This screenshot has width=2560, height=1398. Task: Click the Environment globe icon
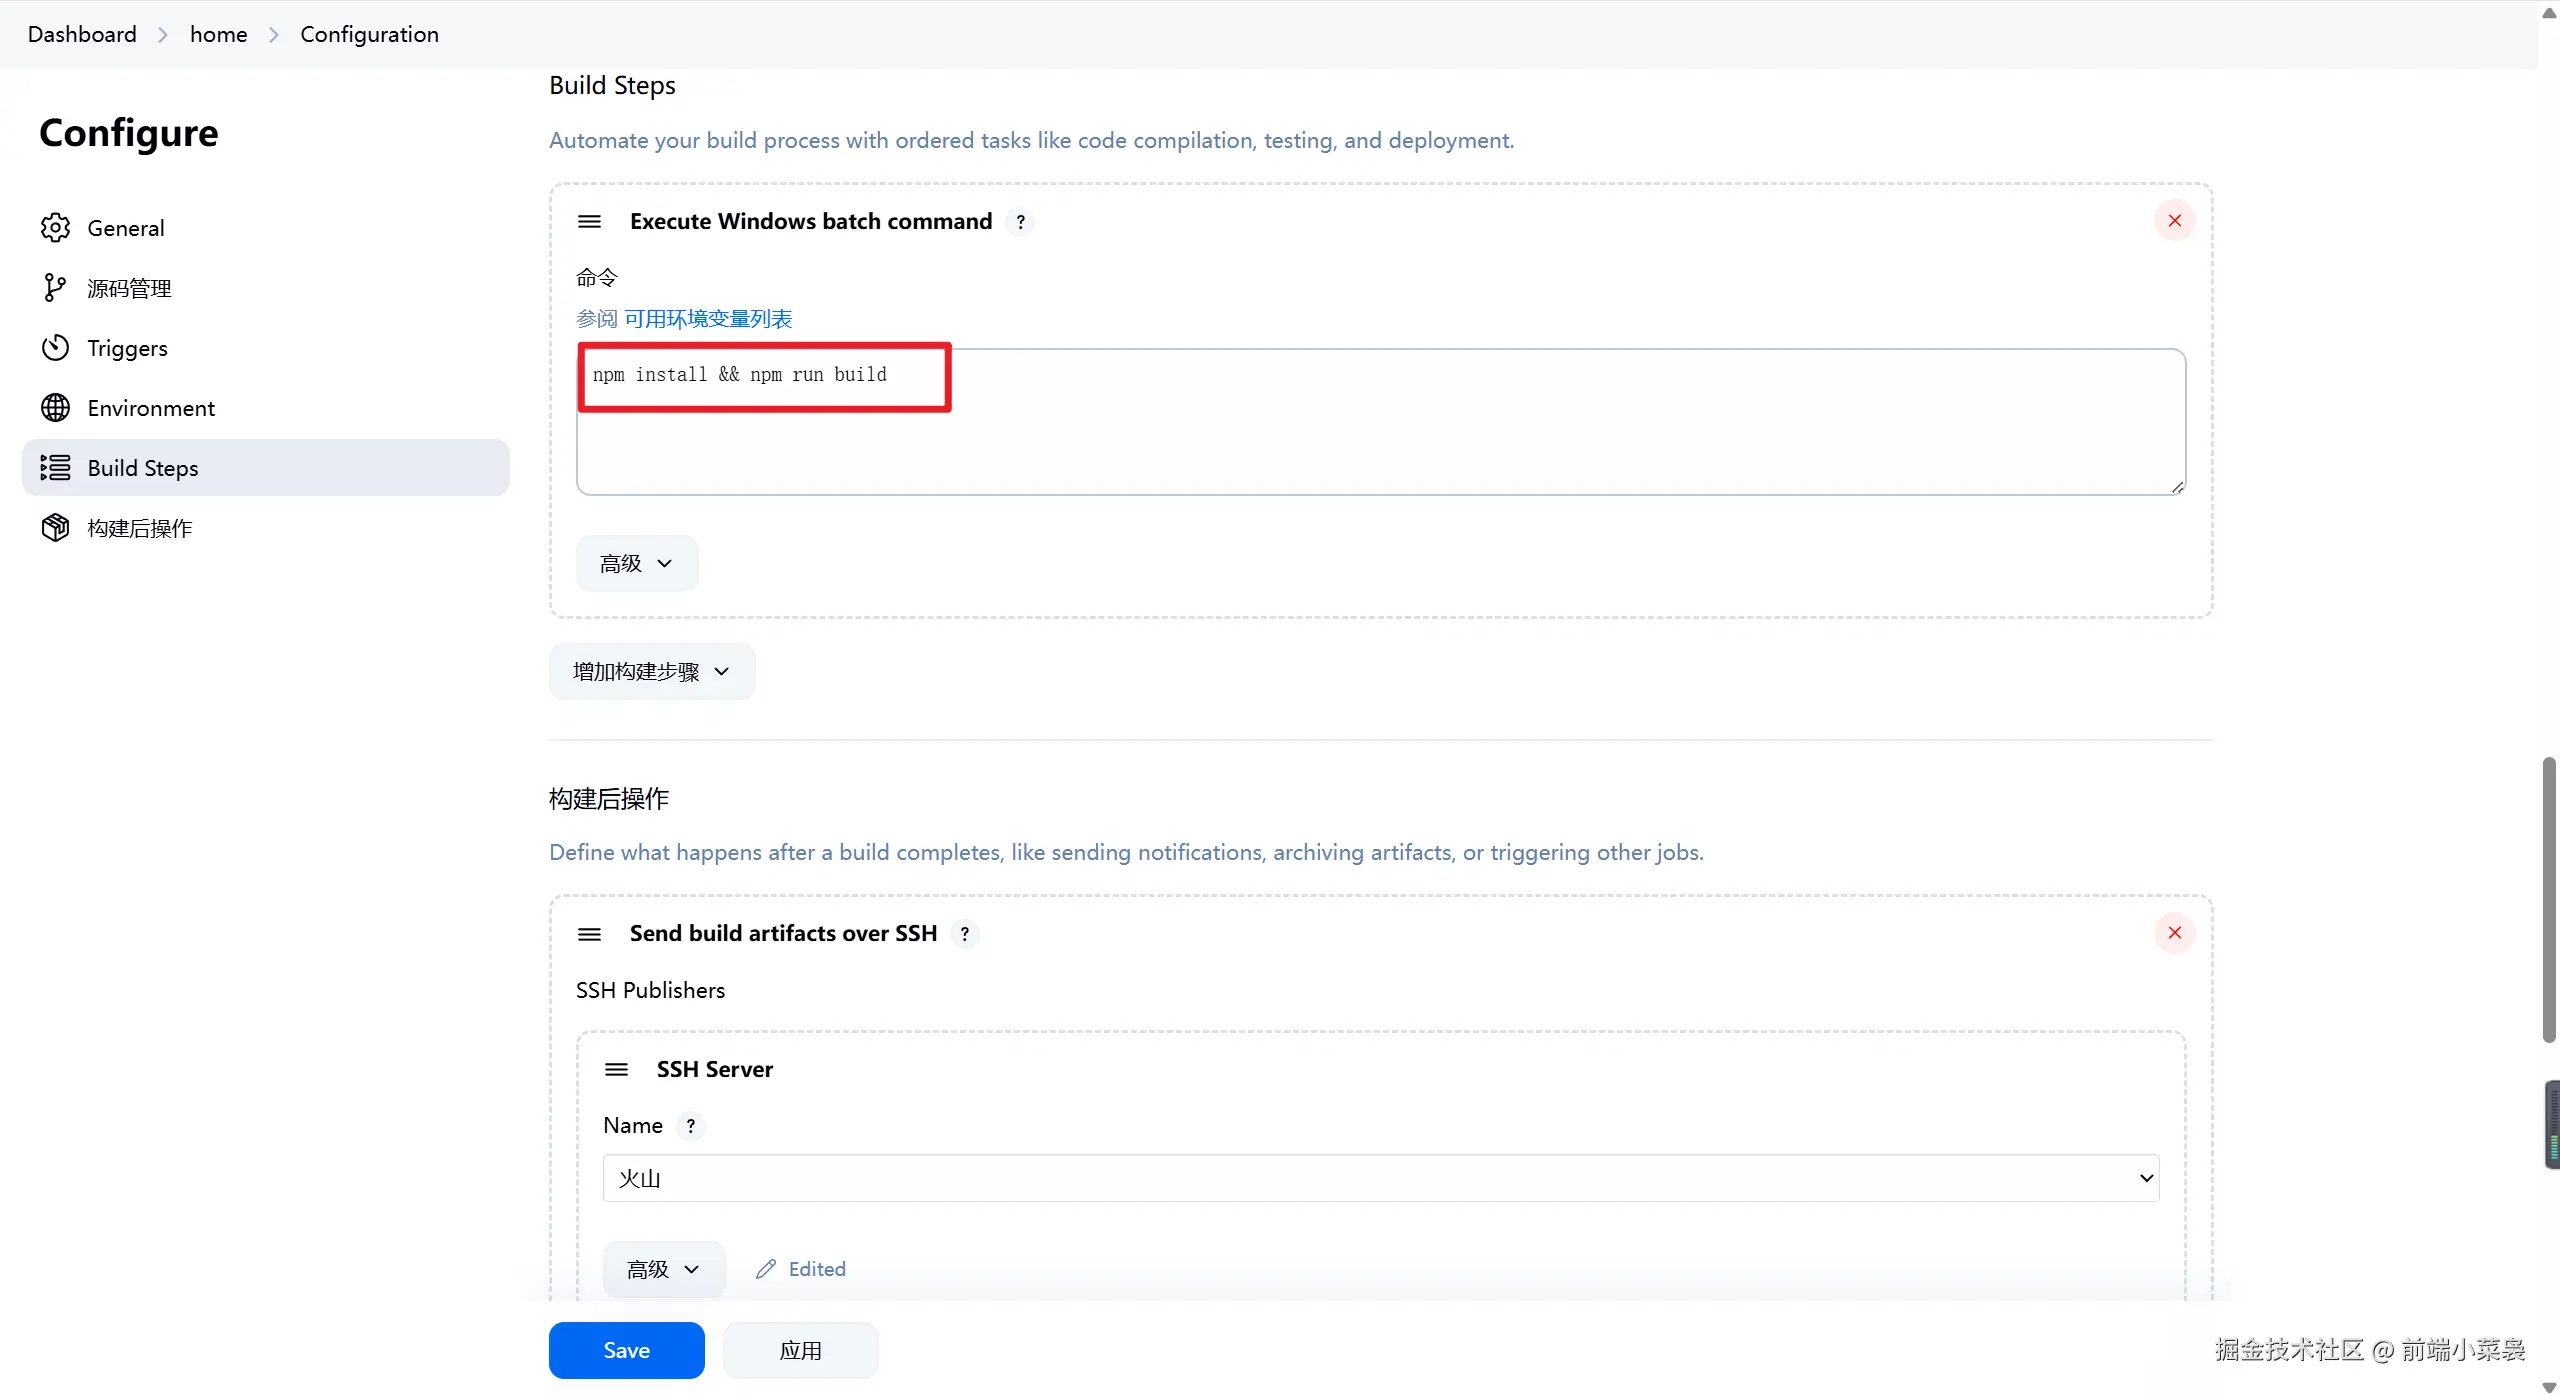55,408
